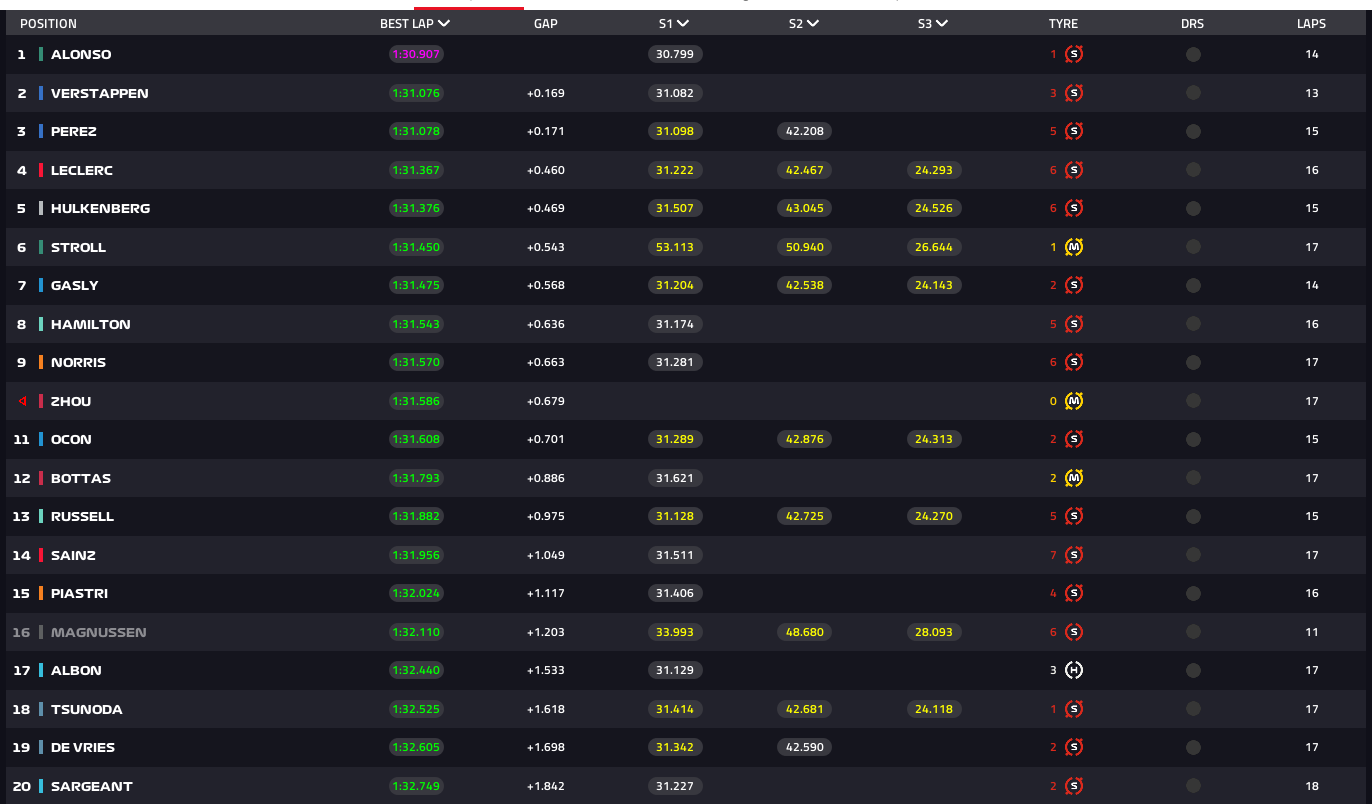Click the LAPS column header
The image size is (1372, 804).
click(1312, 23)
